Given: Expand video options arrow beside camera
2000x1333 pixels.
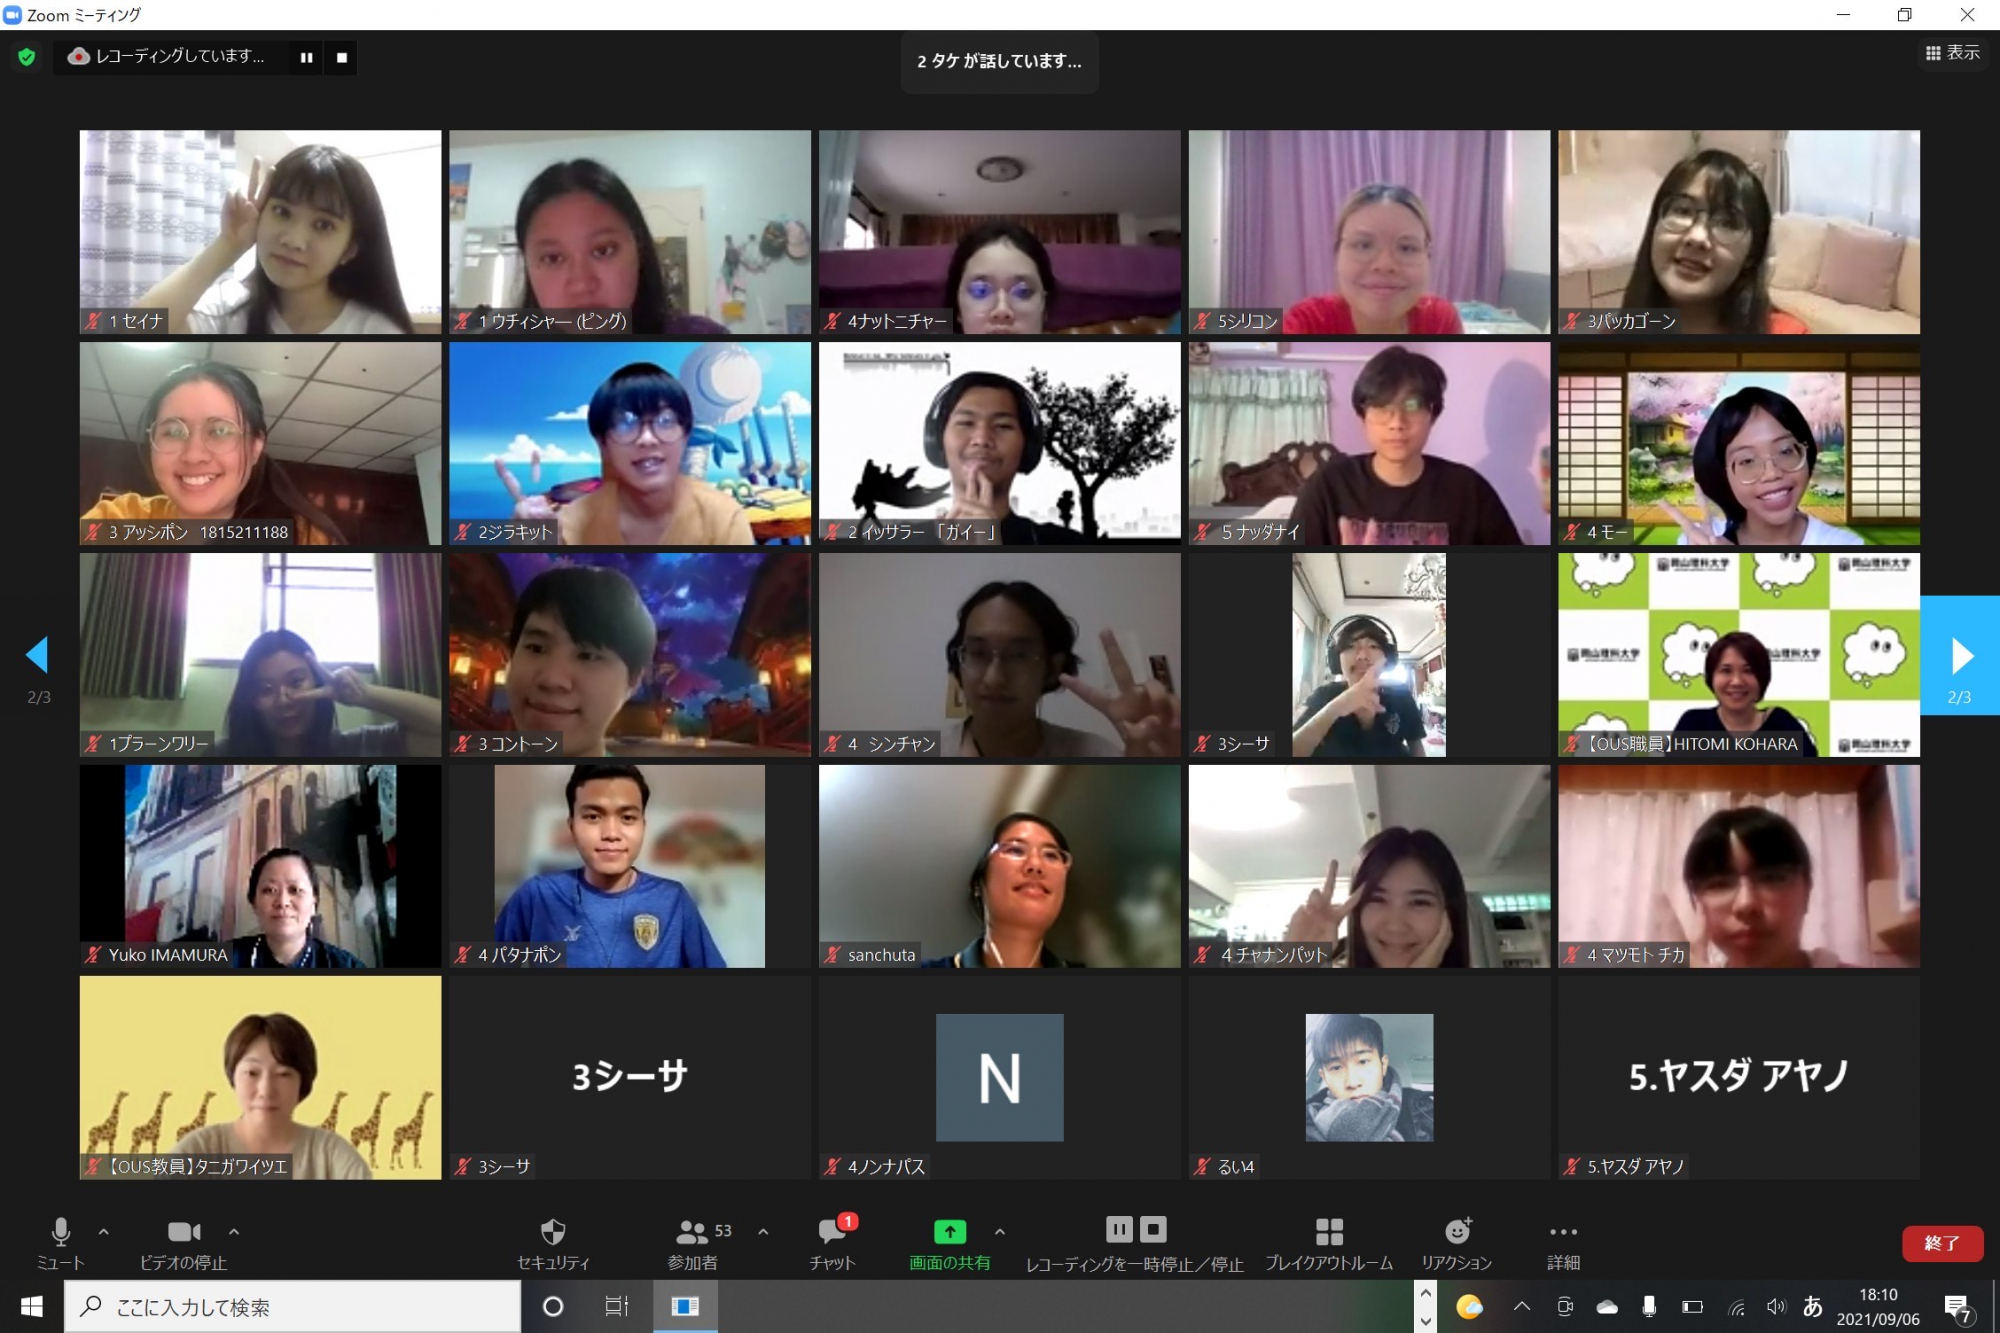Looking at the screenshot, I should pyautogui.click(x=234, y=1232).
